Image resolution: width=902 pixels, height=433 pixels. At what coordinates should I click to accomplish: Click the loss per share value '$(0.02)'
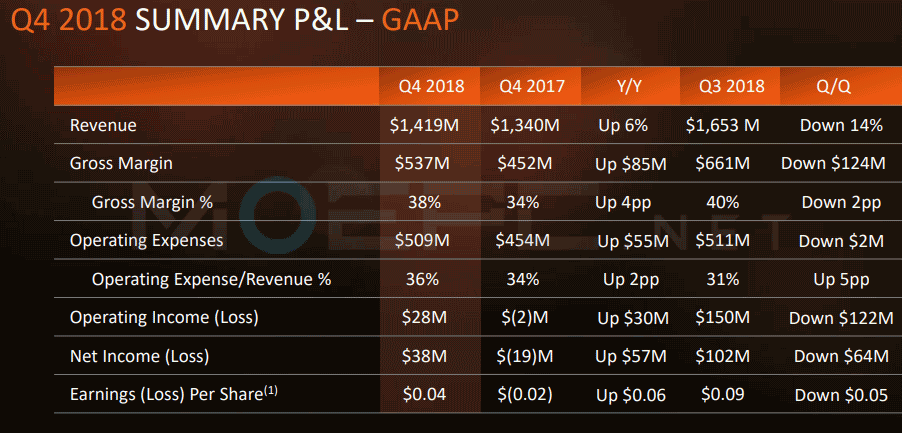click(525, 394)
